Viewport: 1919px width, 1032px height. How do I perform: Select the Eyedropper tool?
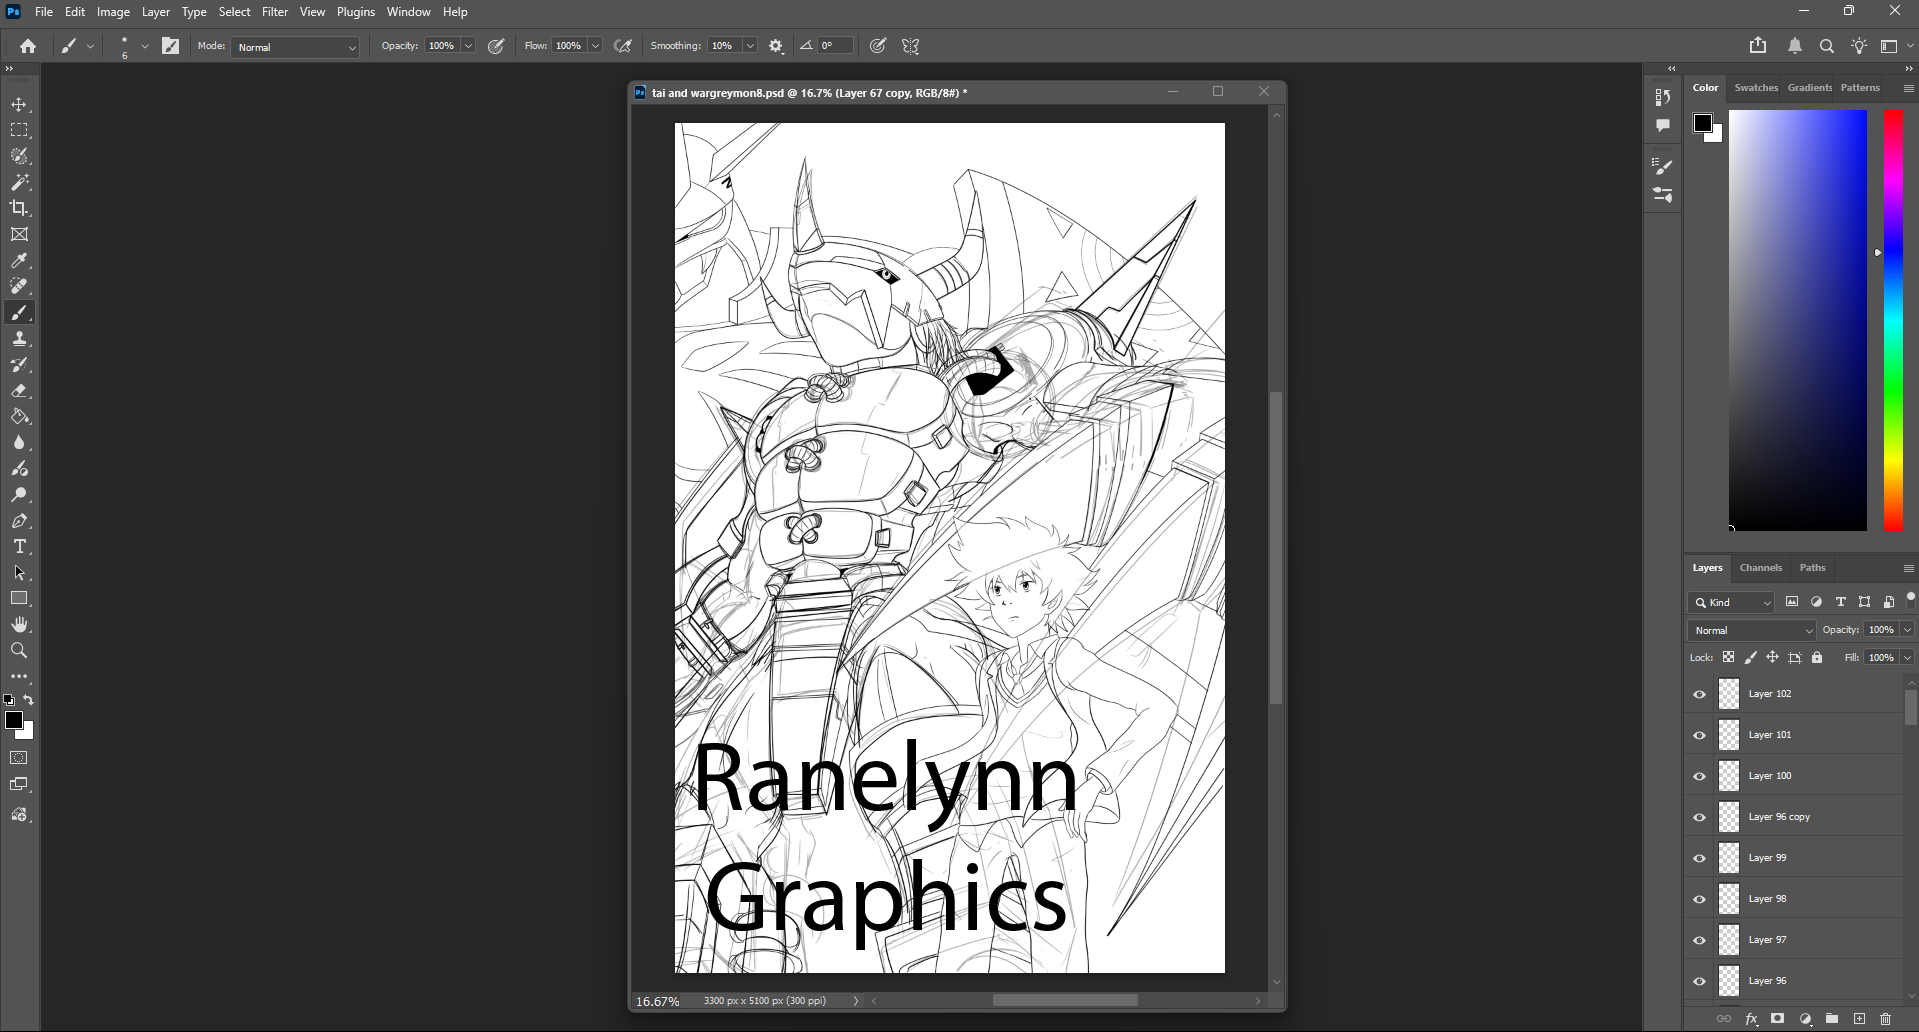[19, 261]
